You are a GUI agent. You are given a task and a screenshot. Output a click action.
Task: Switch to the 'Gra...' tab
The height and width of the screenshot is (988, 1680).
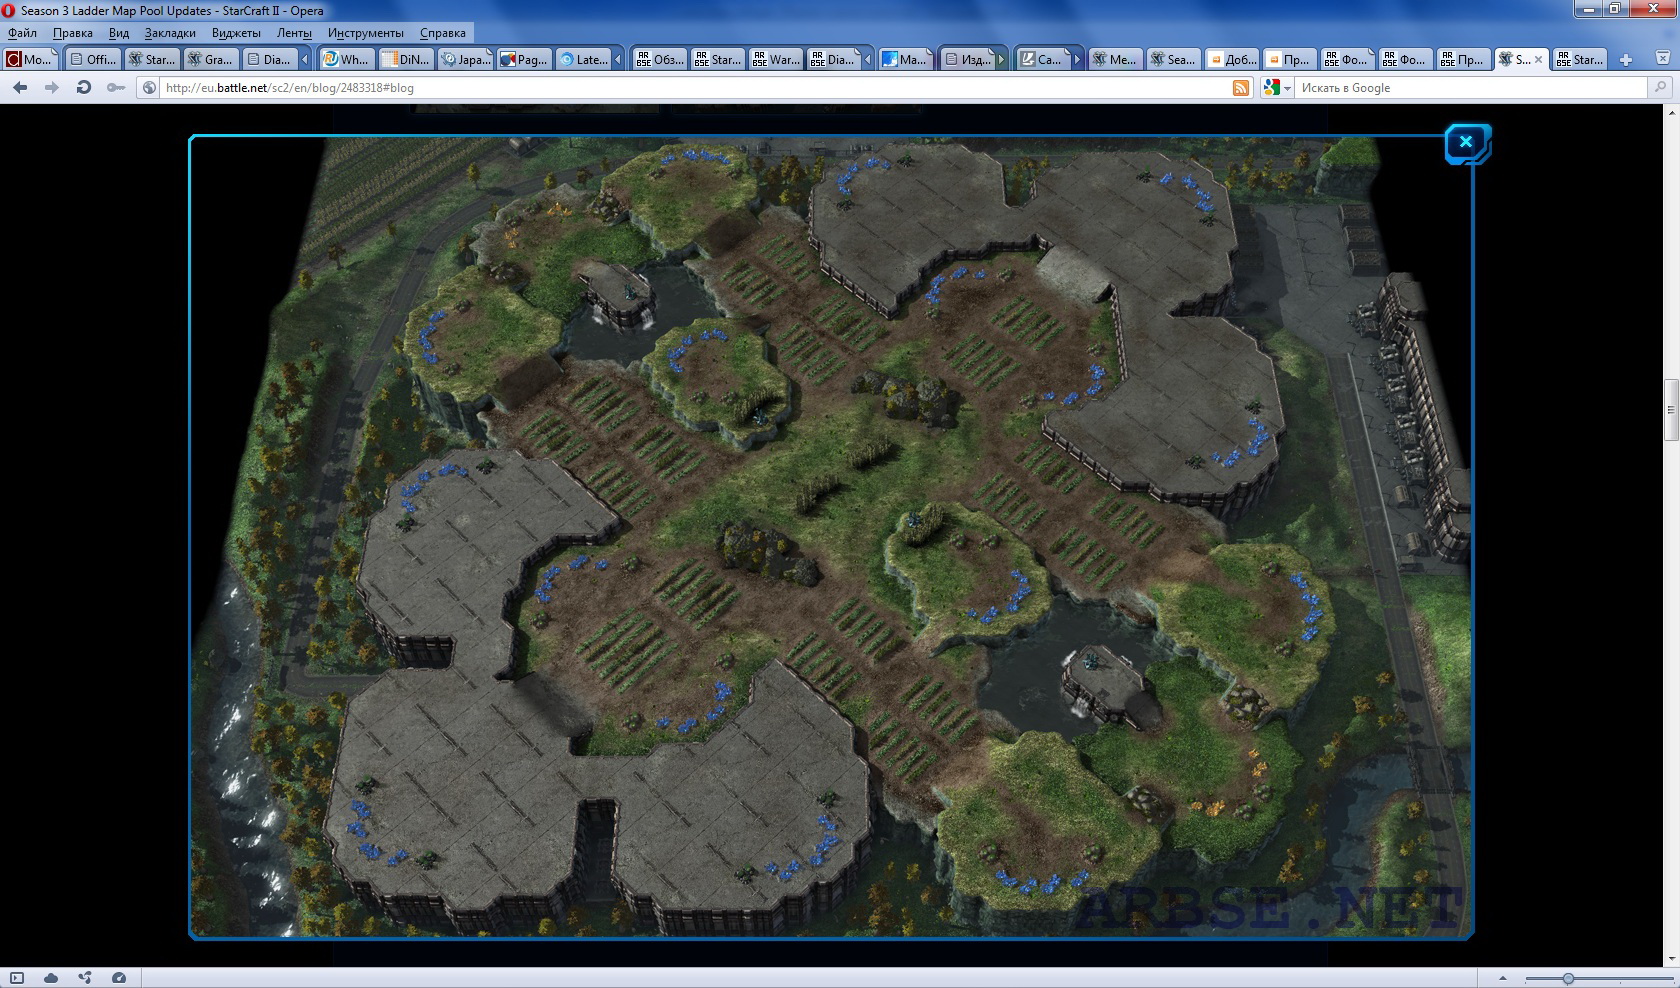pos(211,60)
